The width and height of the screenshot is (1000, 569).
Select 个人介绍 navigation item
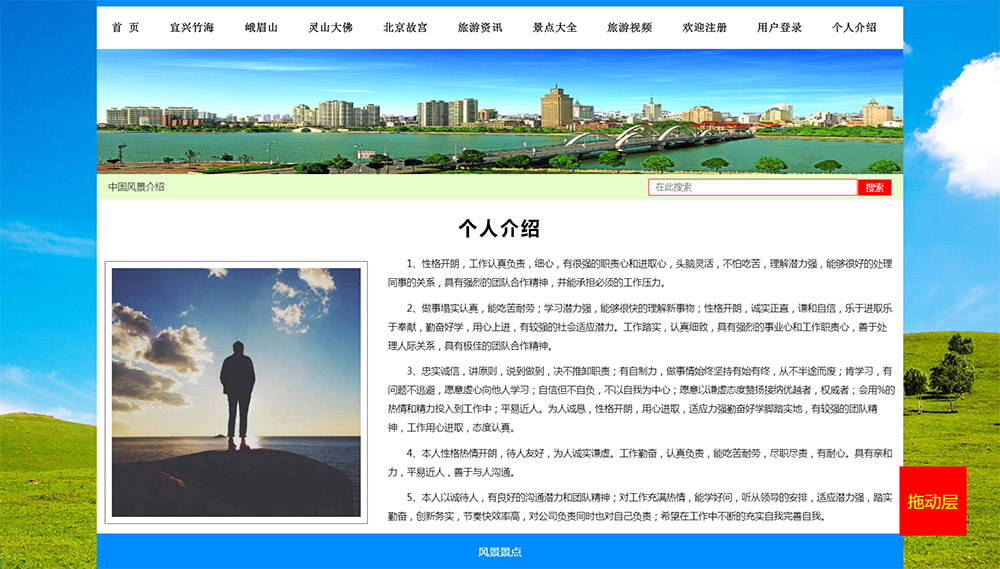[x=854, y=27]
